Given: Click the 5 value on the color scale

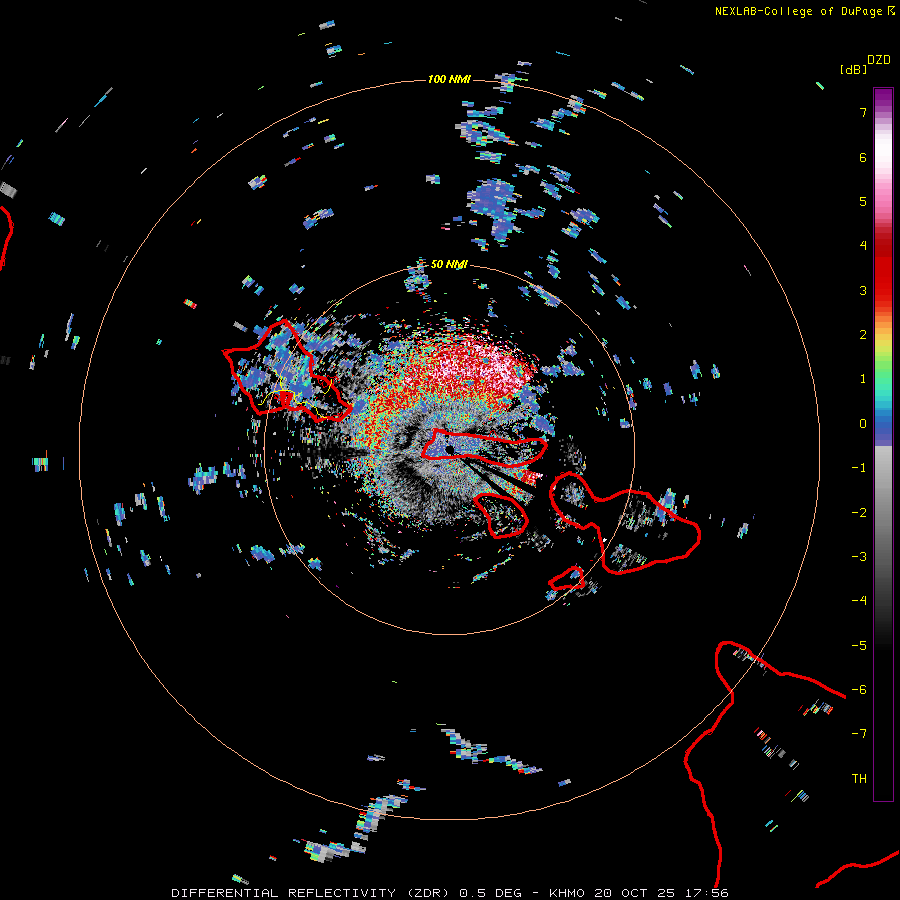Looking at the screenshot, I should coord(863,201).
